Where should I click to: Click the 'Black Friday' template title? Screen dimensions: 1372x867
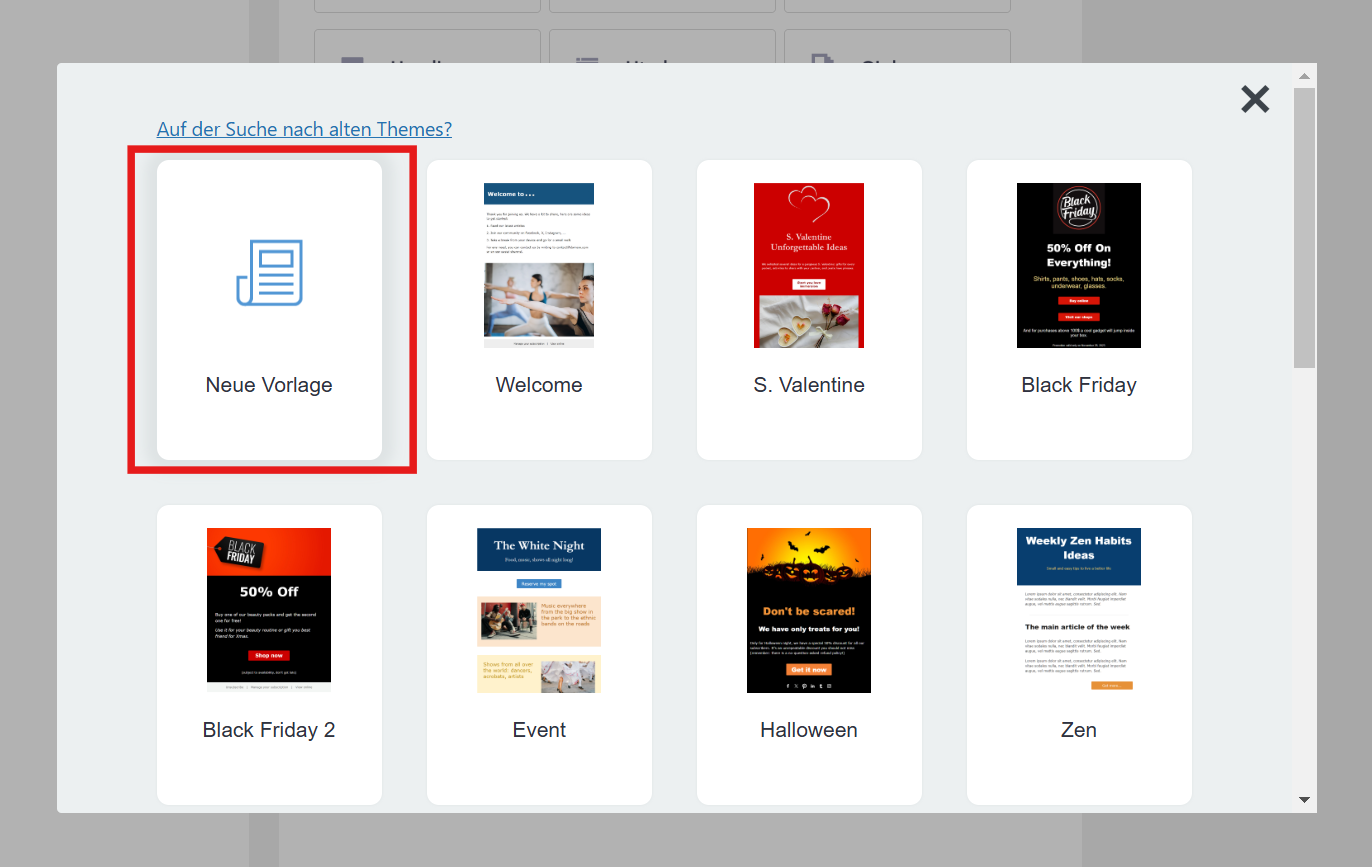click(x=1079, y=385)
